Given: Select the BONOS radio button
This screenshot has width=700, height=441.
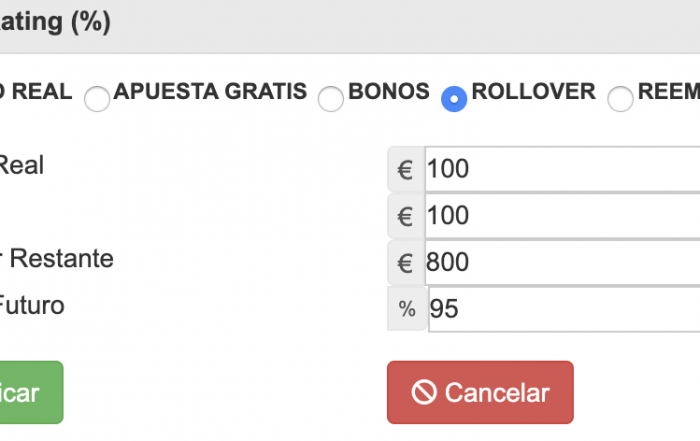Looking at the screenshot, I should coord(331,98).
